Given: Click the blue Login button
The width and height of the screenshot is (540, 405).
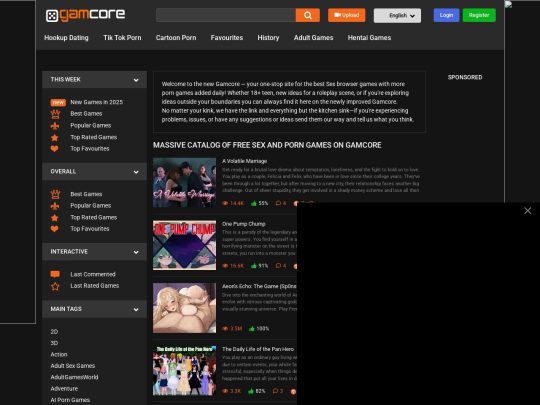Looking at the screenshot, I should point(446,15).
